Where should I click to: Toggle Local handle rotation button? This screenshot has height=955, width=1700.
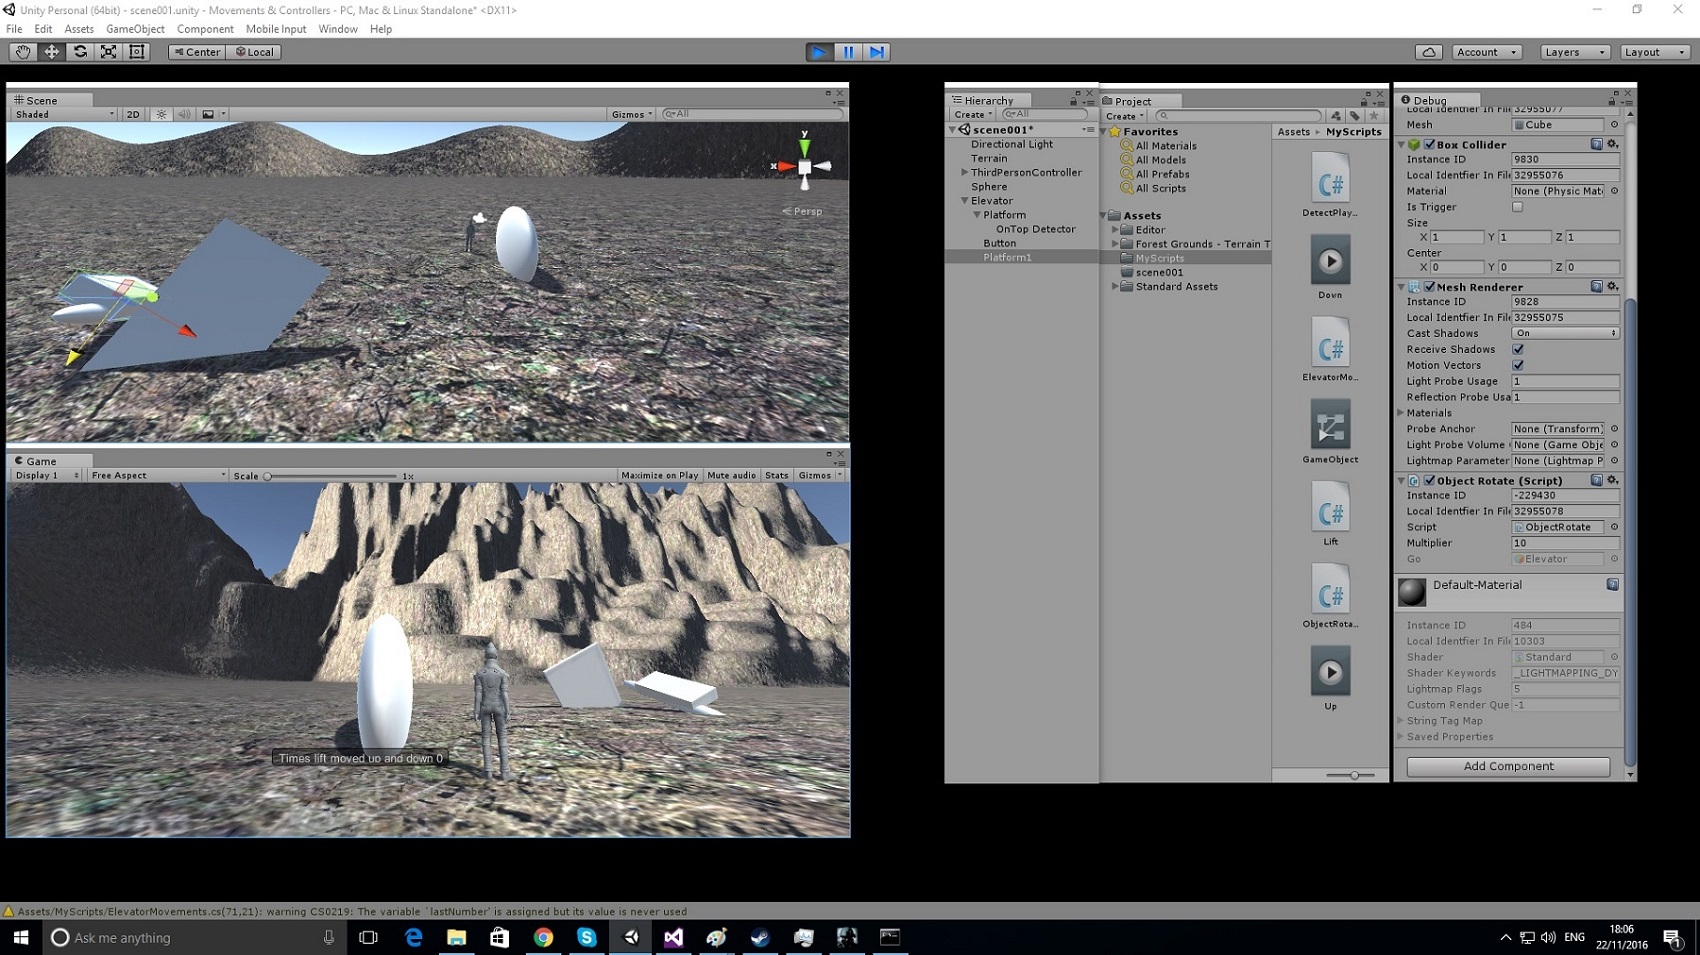254,52
